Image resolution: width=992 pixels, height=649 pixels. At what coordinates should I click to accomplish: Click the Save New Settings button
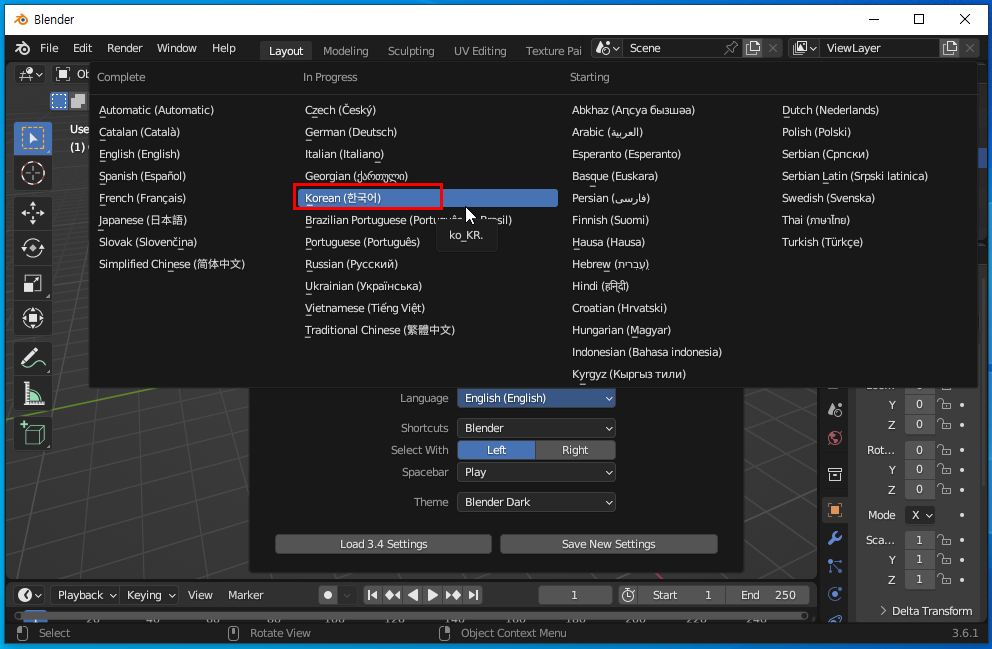coord(609,544)
